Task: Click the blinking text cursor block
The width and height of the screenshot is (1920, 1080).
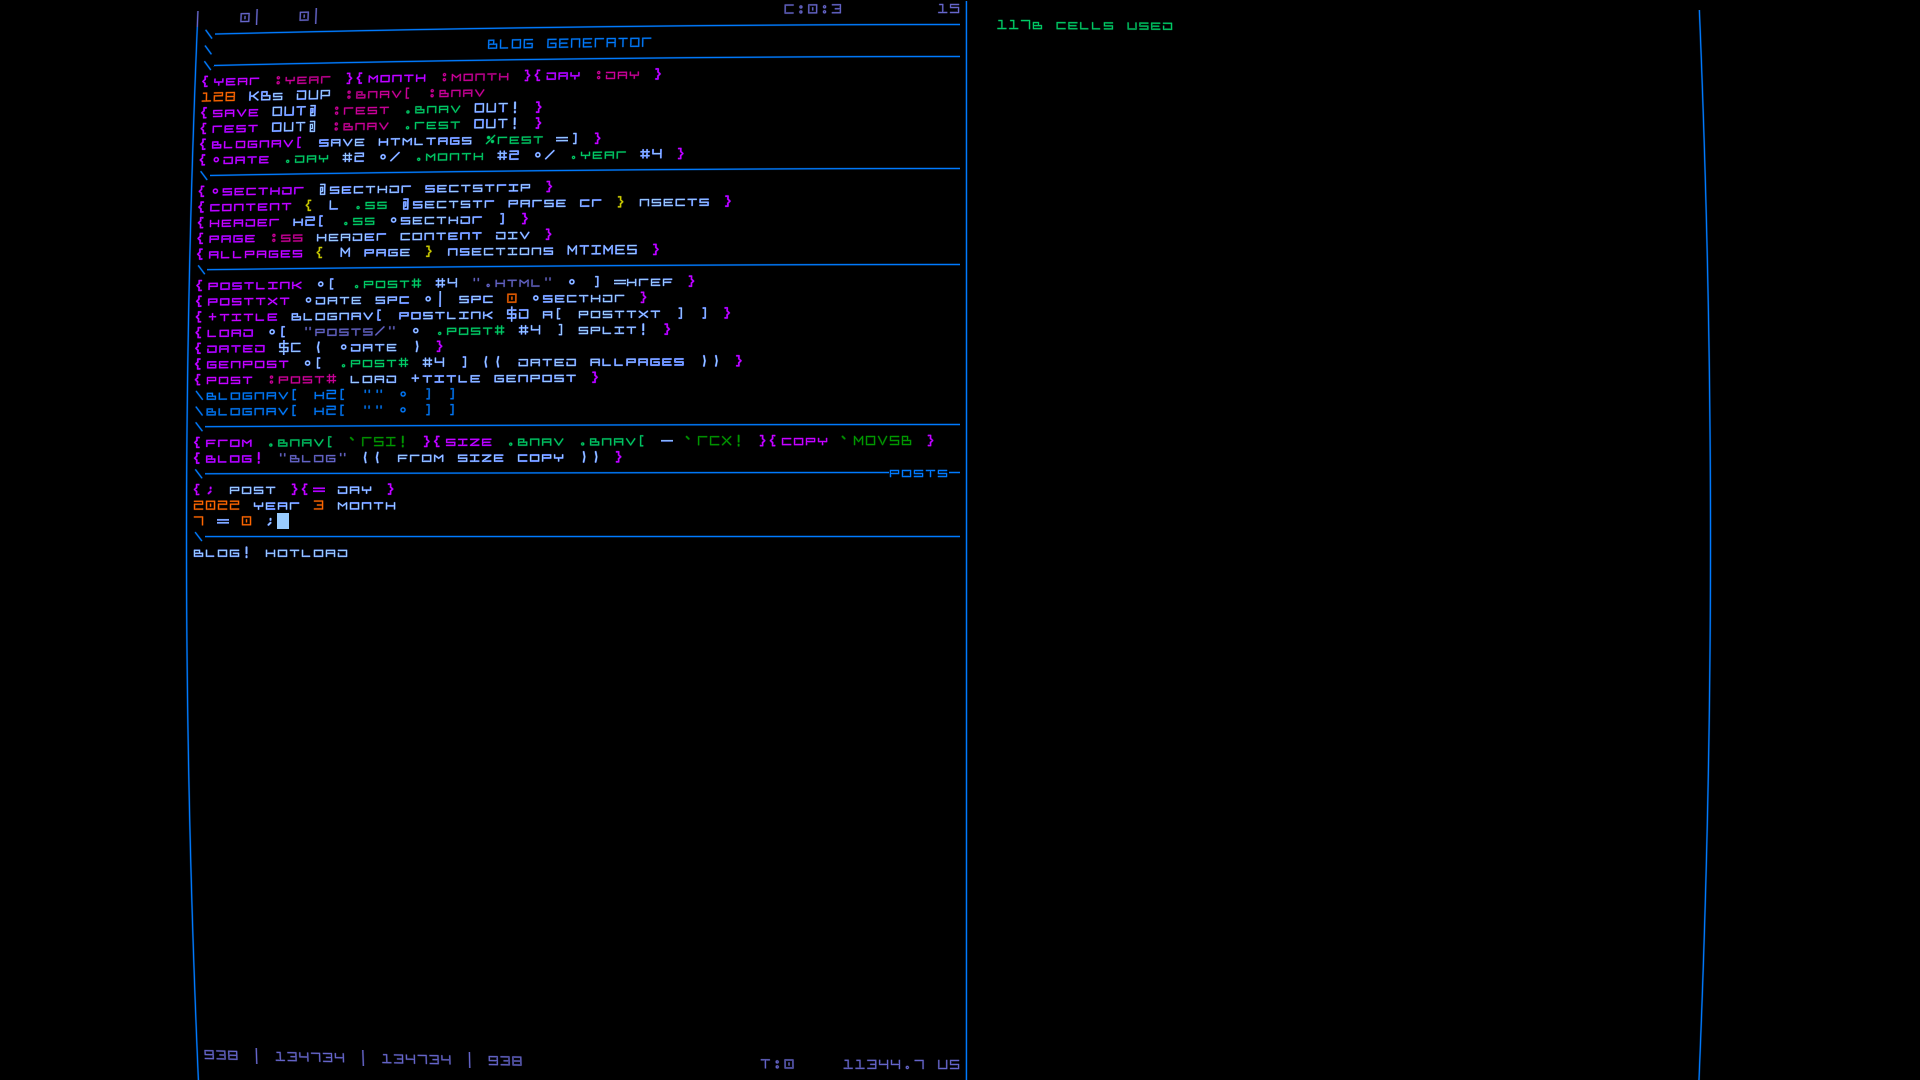Action: (283, 521)
